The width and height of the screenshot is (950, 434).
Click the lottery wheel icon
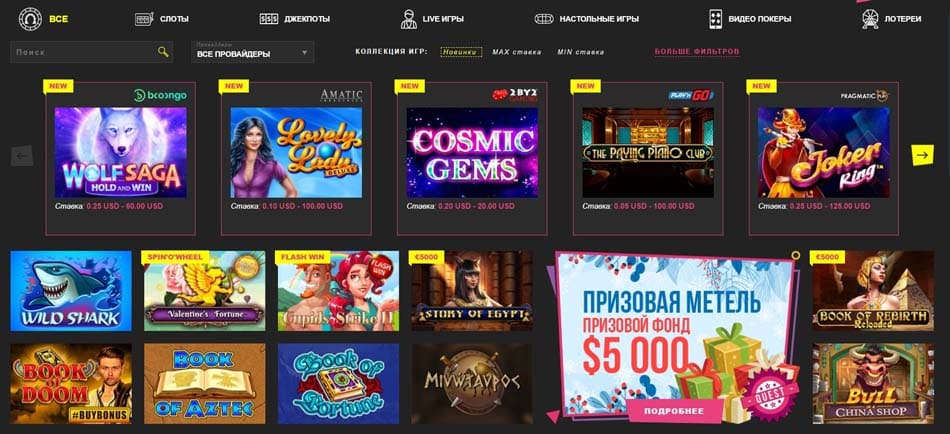[x=870, y=19]
